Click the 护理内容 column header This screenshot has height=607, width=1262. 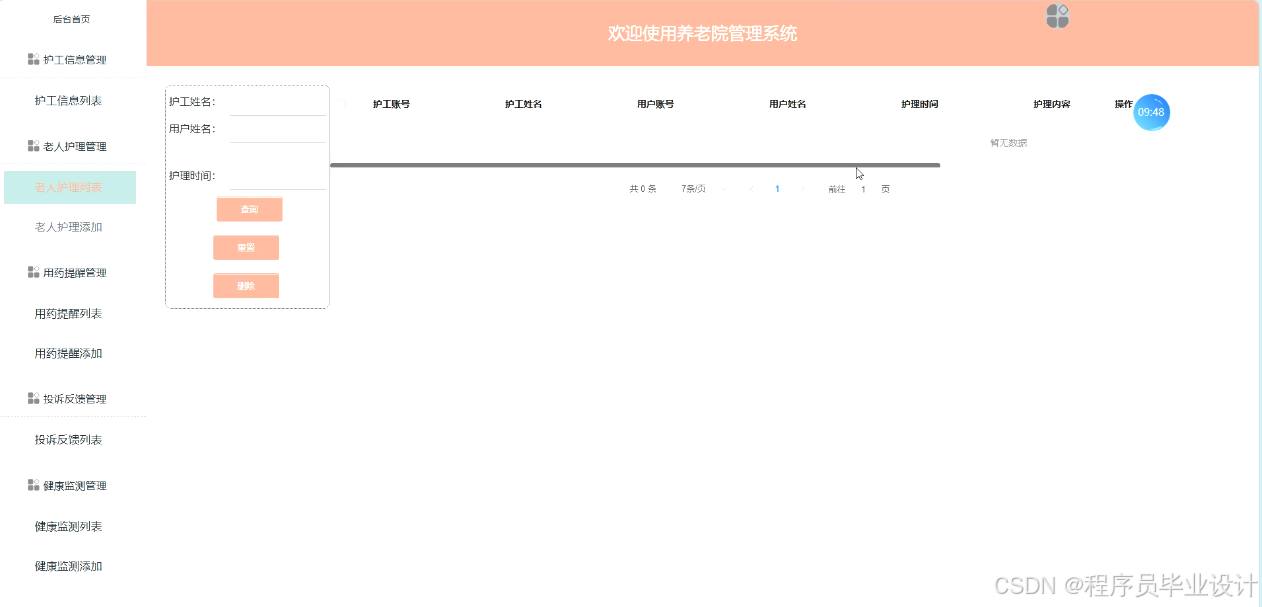[x=1052, y=104]
